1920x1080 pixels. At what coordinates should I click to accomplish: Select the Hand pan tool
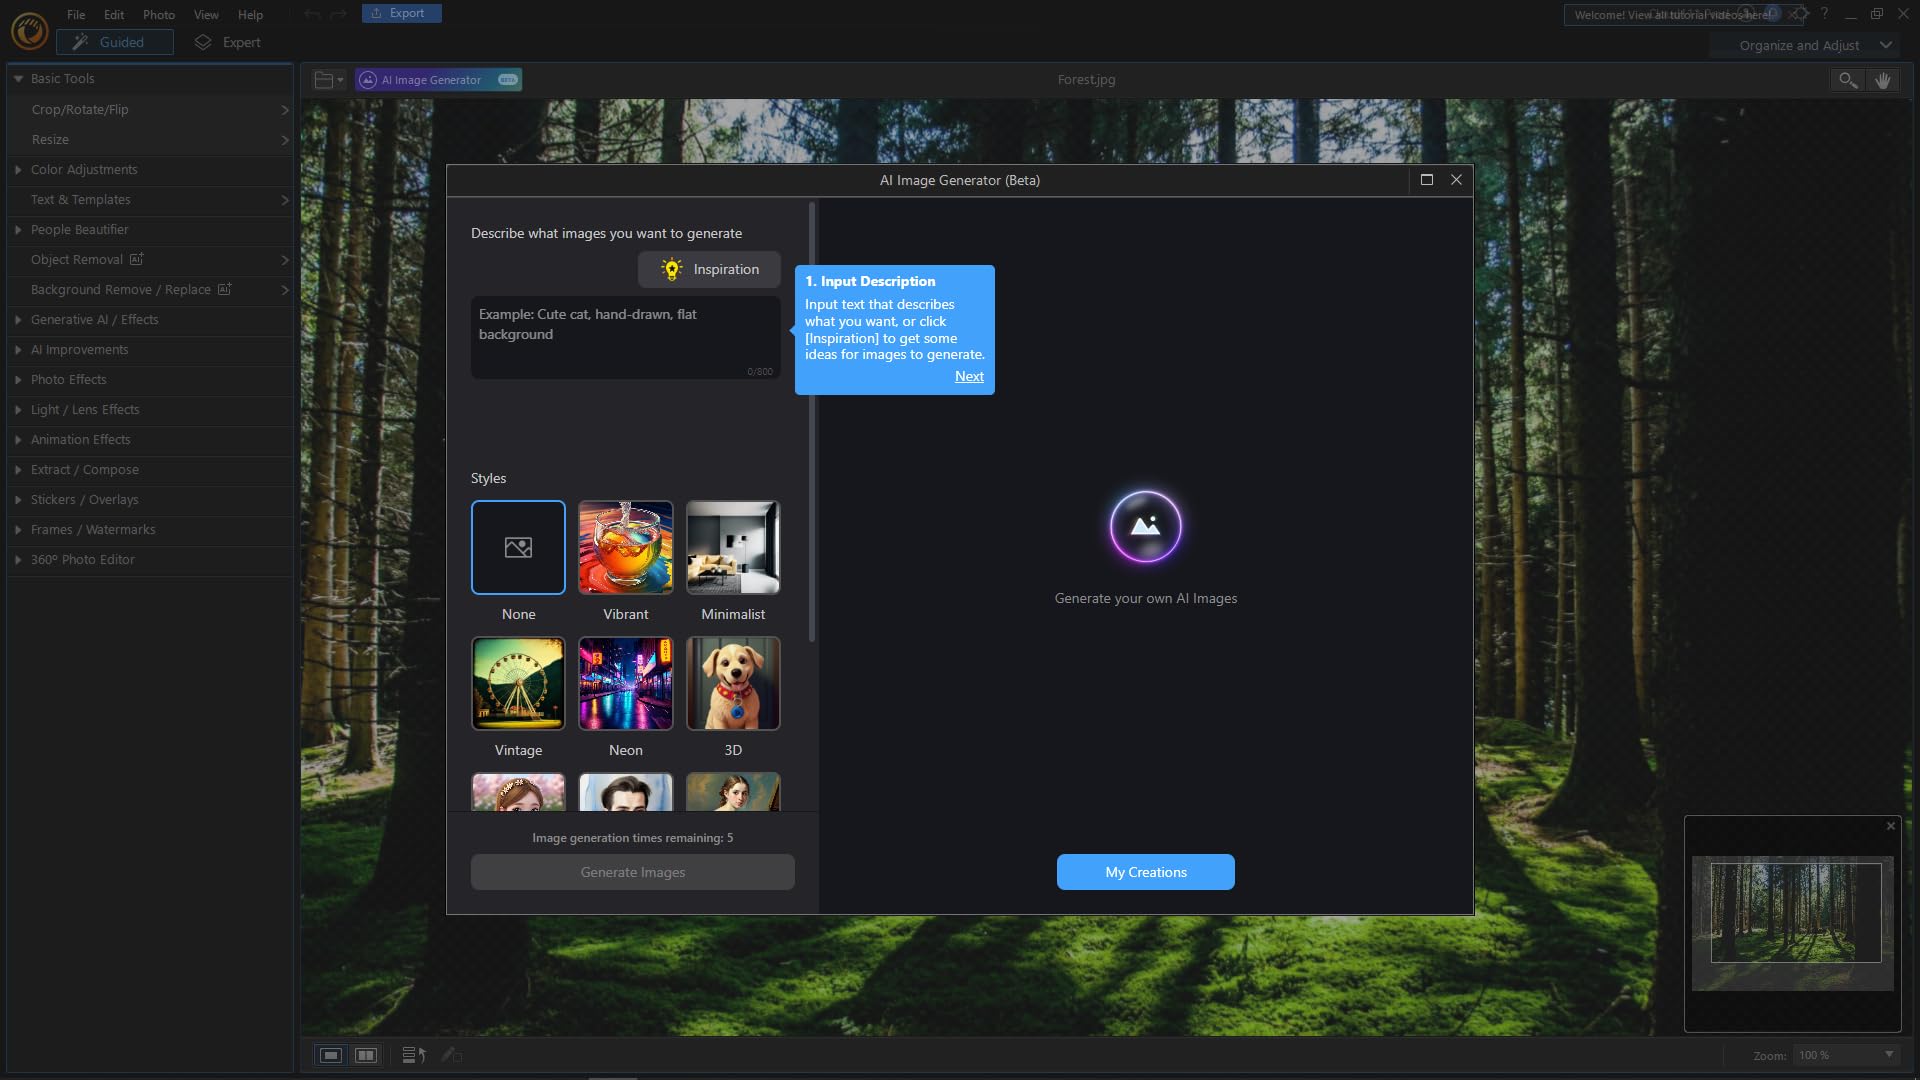pyautogui.click(x=1883, y=80)
